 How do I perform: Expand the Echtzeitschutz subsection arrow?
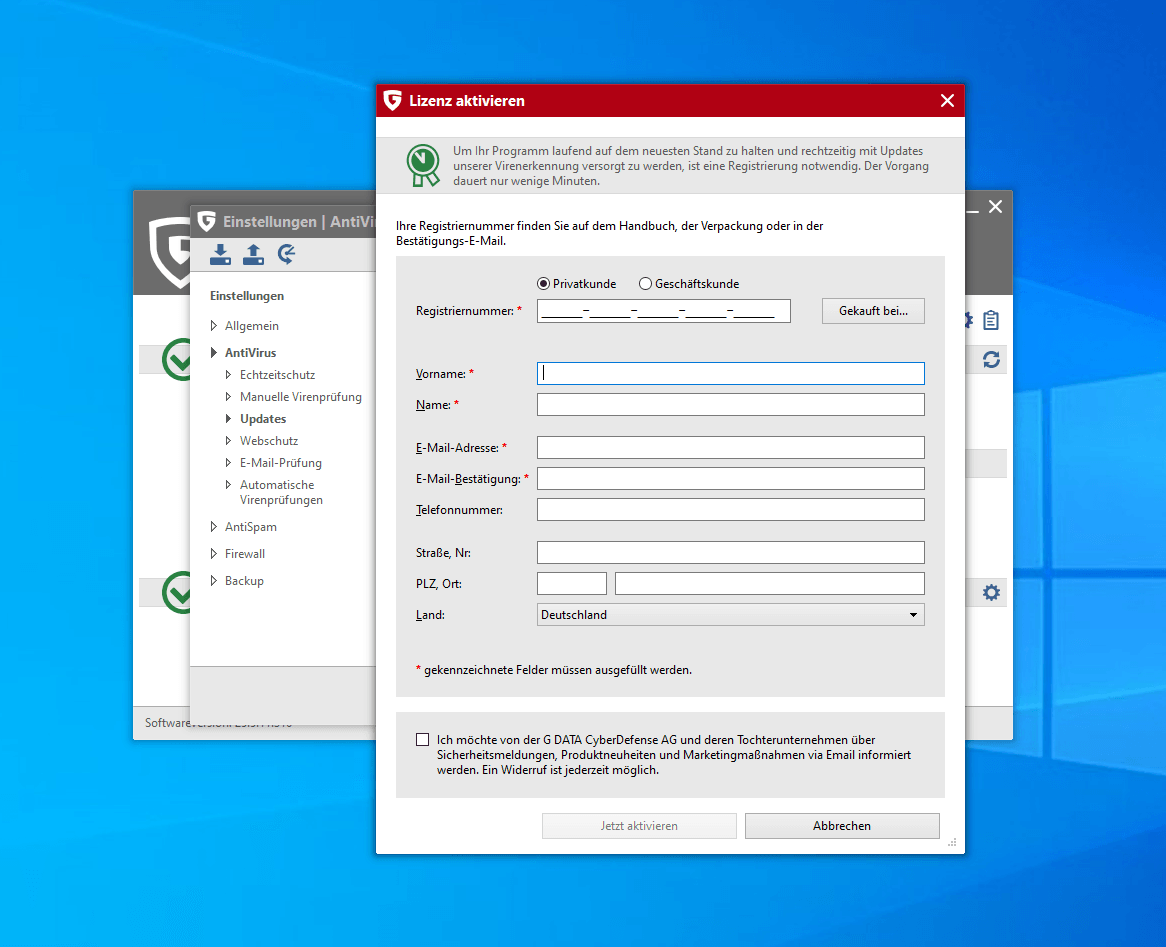point(229,375)
